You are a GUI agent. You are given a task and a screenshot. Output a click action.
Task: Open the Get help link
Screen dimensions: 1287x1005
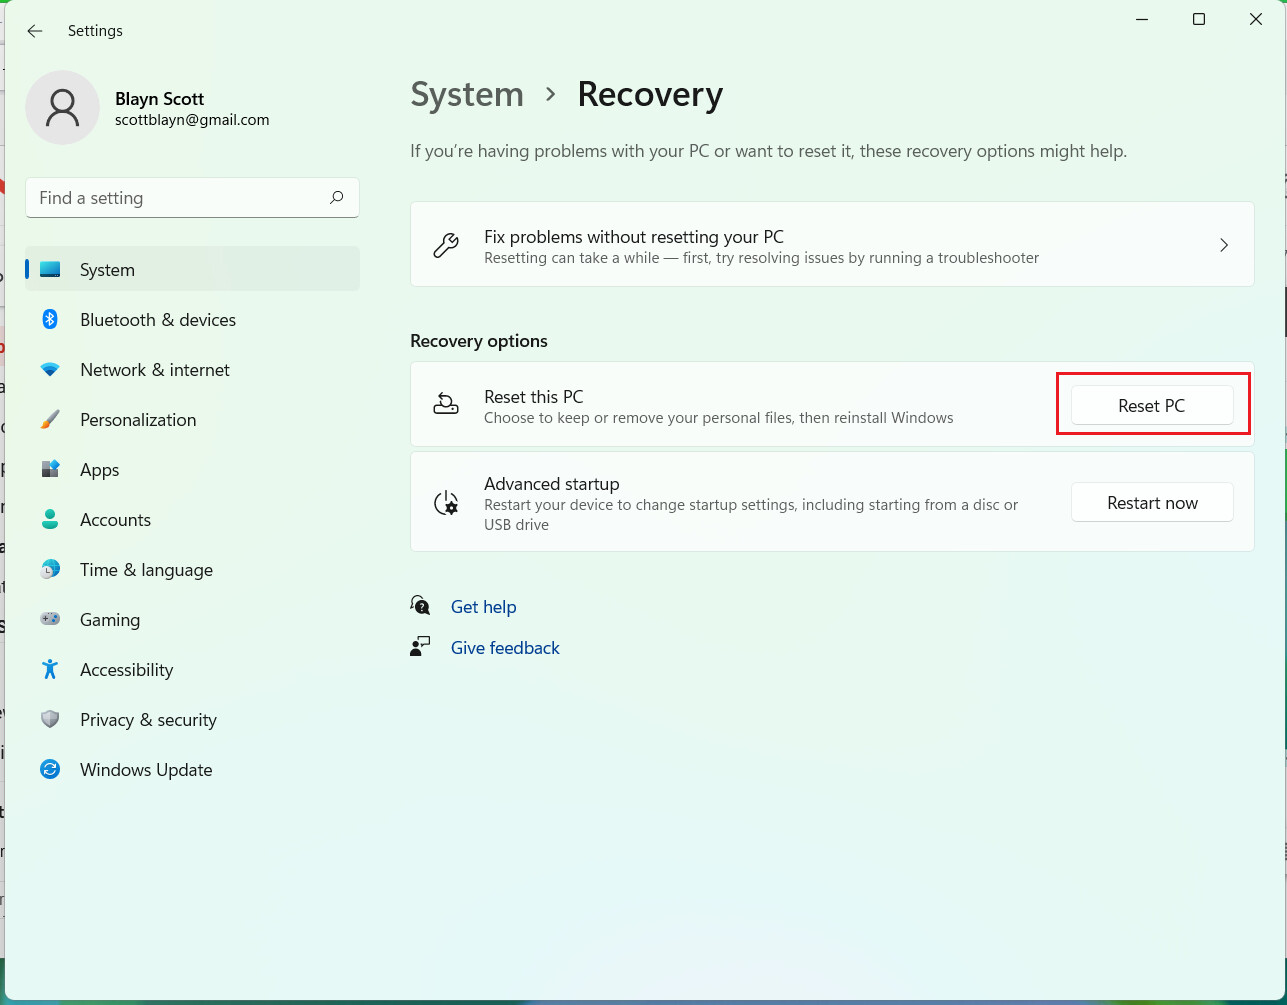click(483, 606)
